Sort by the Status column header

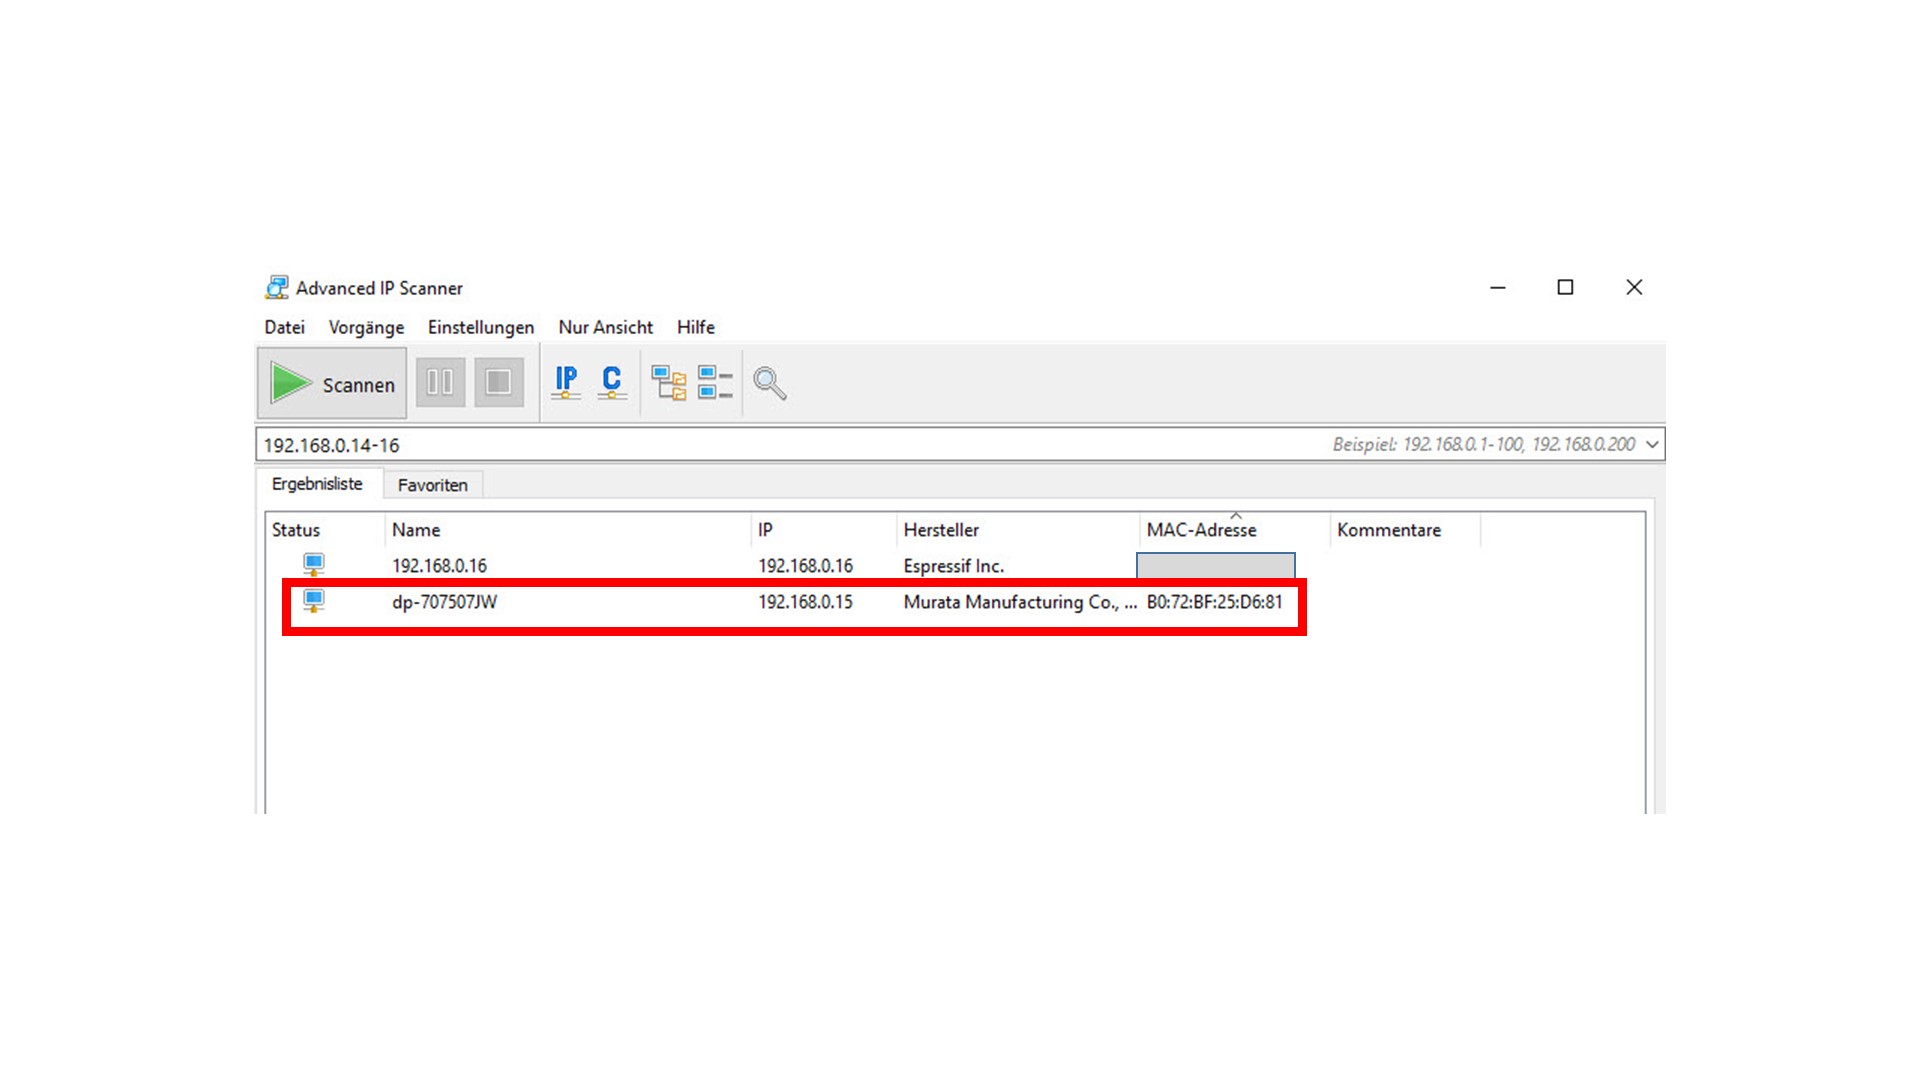325,530
